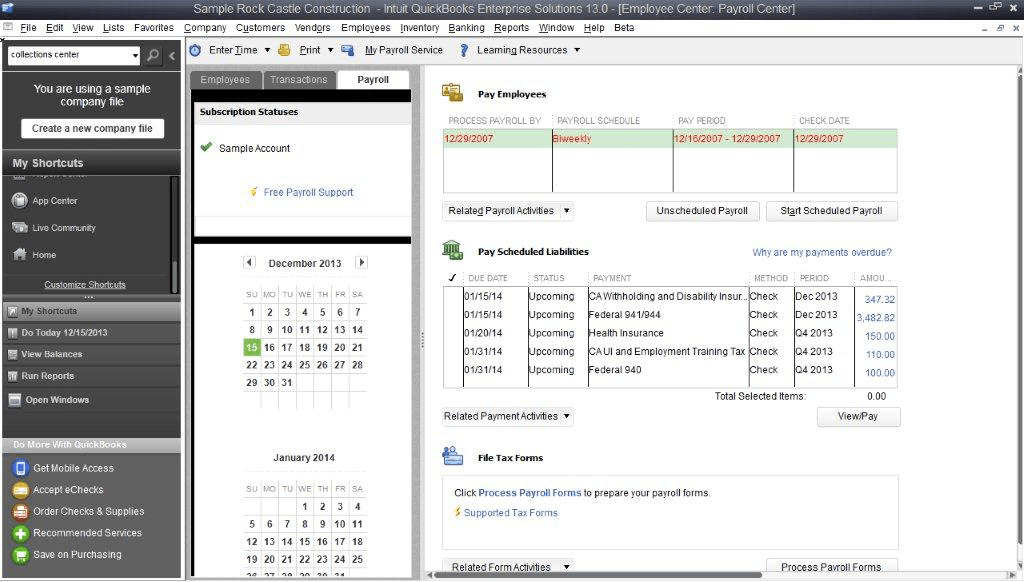The width and height of the screenshot is (1024, 582).
Task: Check the Federal 941/944 liability row checkbox
Action: (x=453, y=315)
